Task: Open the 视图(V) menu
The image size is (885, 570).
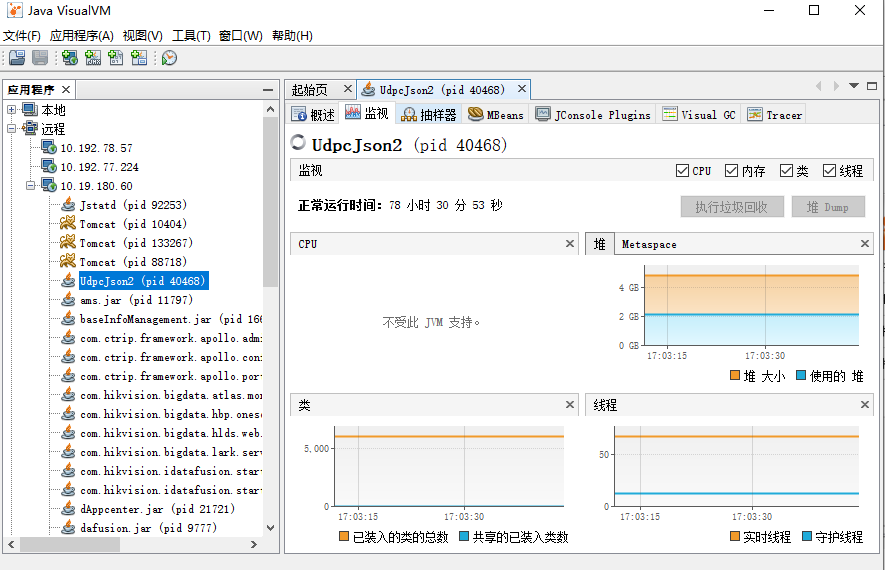Action: click(x=143, y=36)
